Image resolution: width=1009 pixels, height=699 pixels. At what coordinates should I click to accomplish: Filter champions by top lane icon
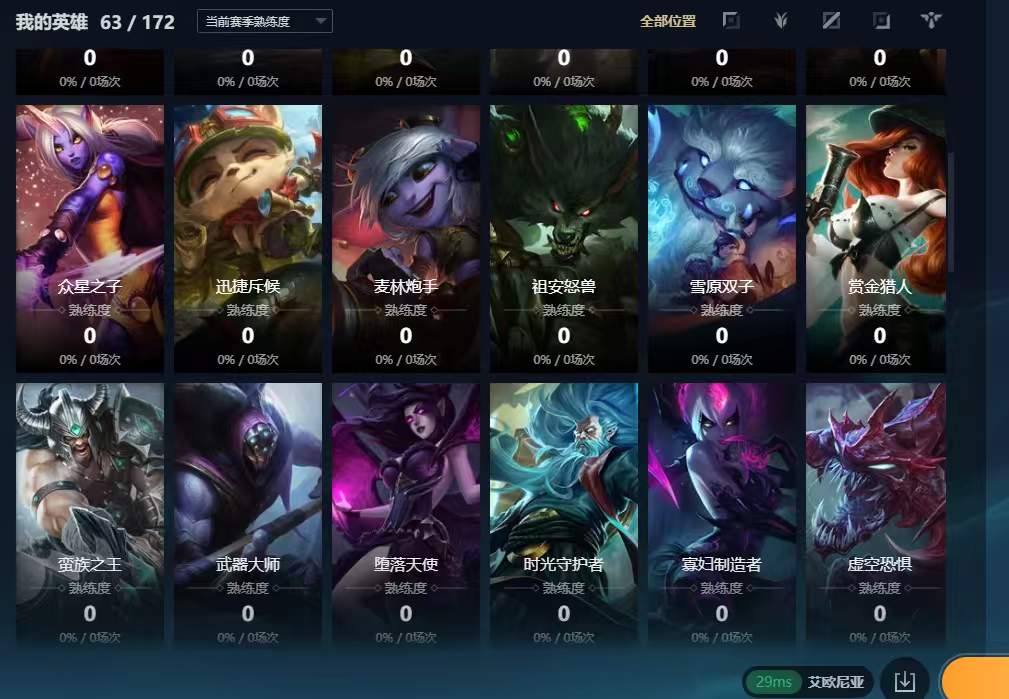pos(731,21)
